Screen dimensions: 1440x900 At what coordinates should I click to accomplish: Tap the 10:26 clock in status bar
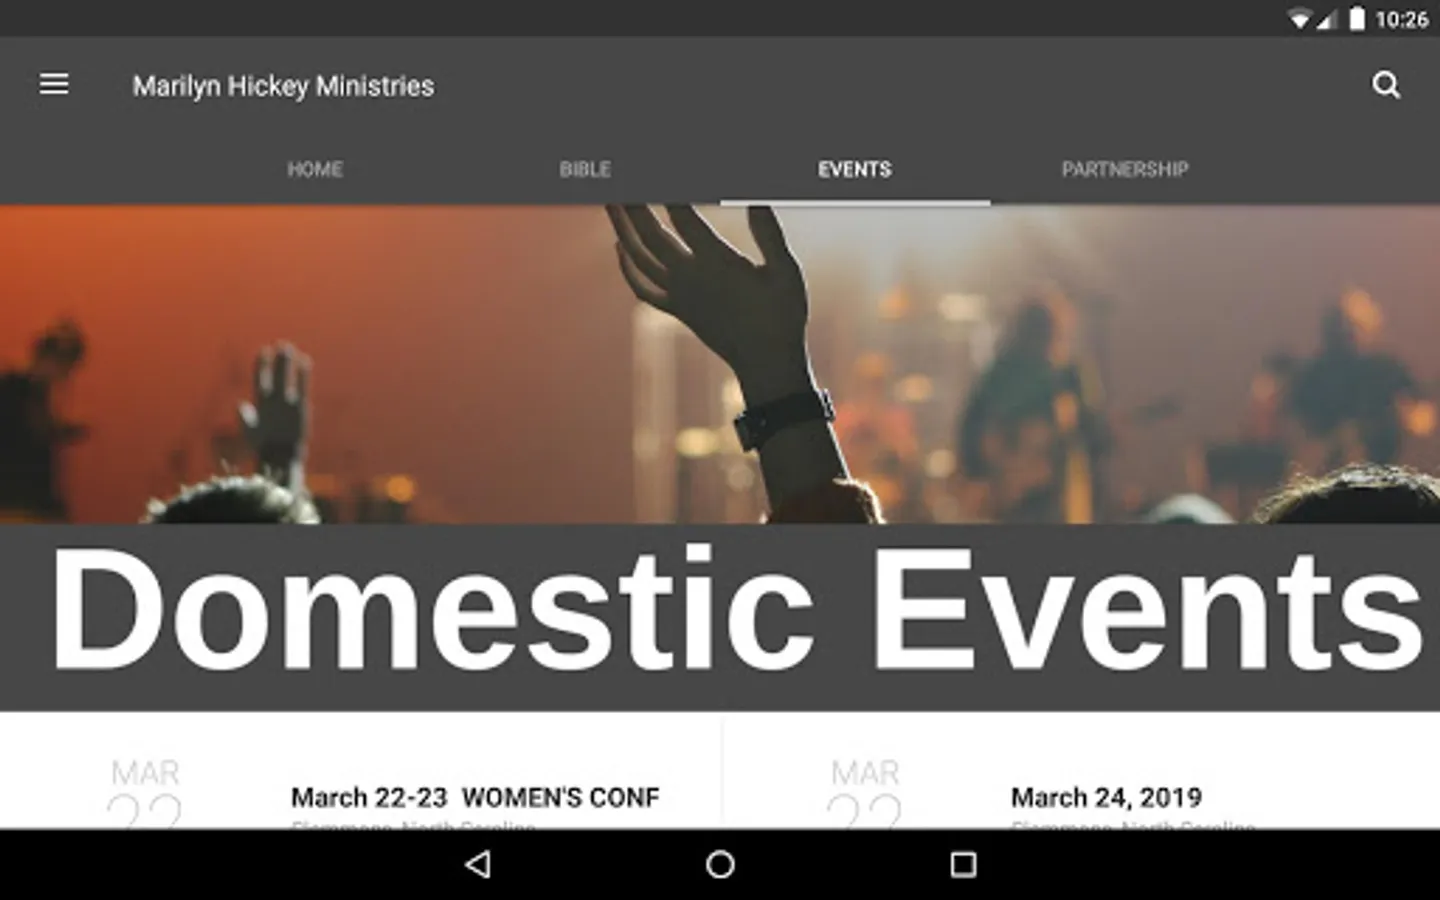pyautogui.click(x=1401, y=19)
